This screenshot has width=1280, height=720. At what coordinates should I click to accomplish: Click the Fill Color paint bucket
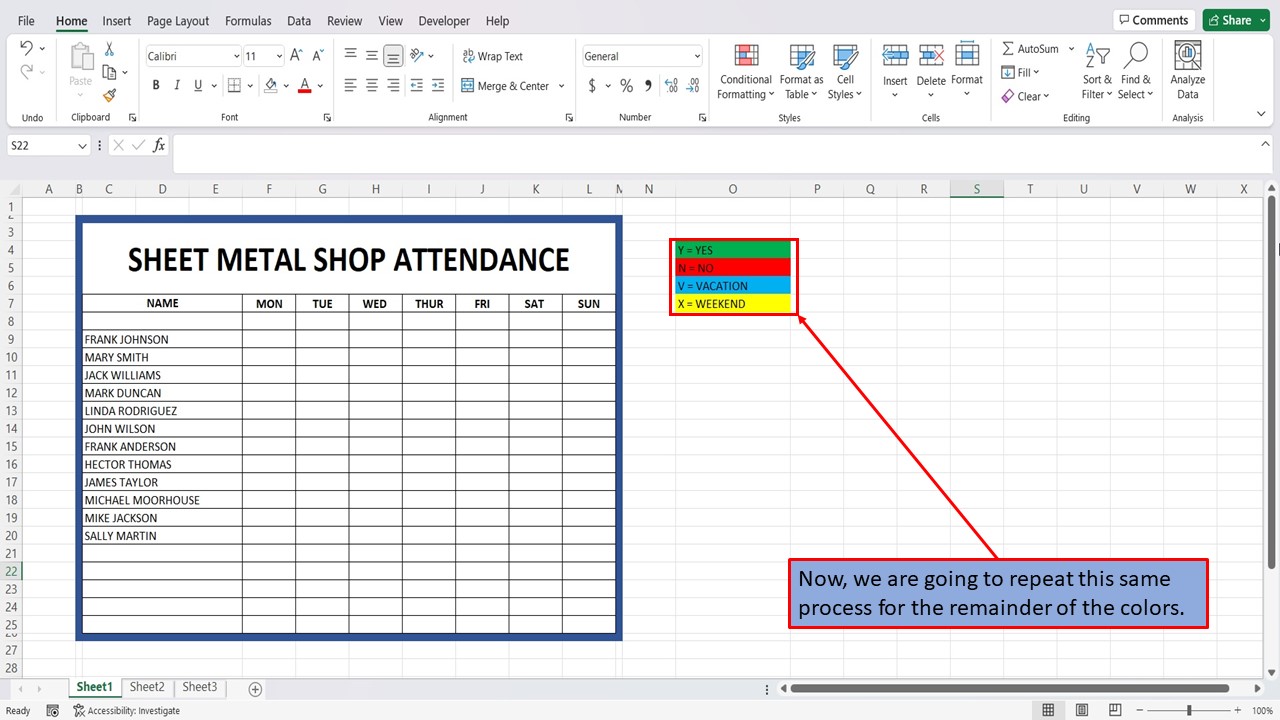[x=271, y=86]
